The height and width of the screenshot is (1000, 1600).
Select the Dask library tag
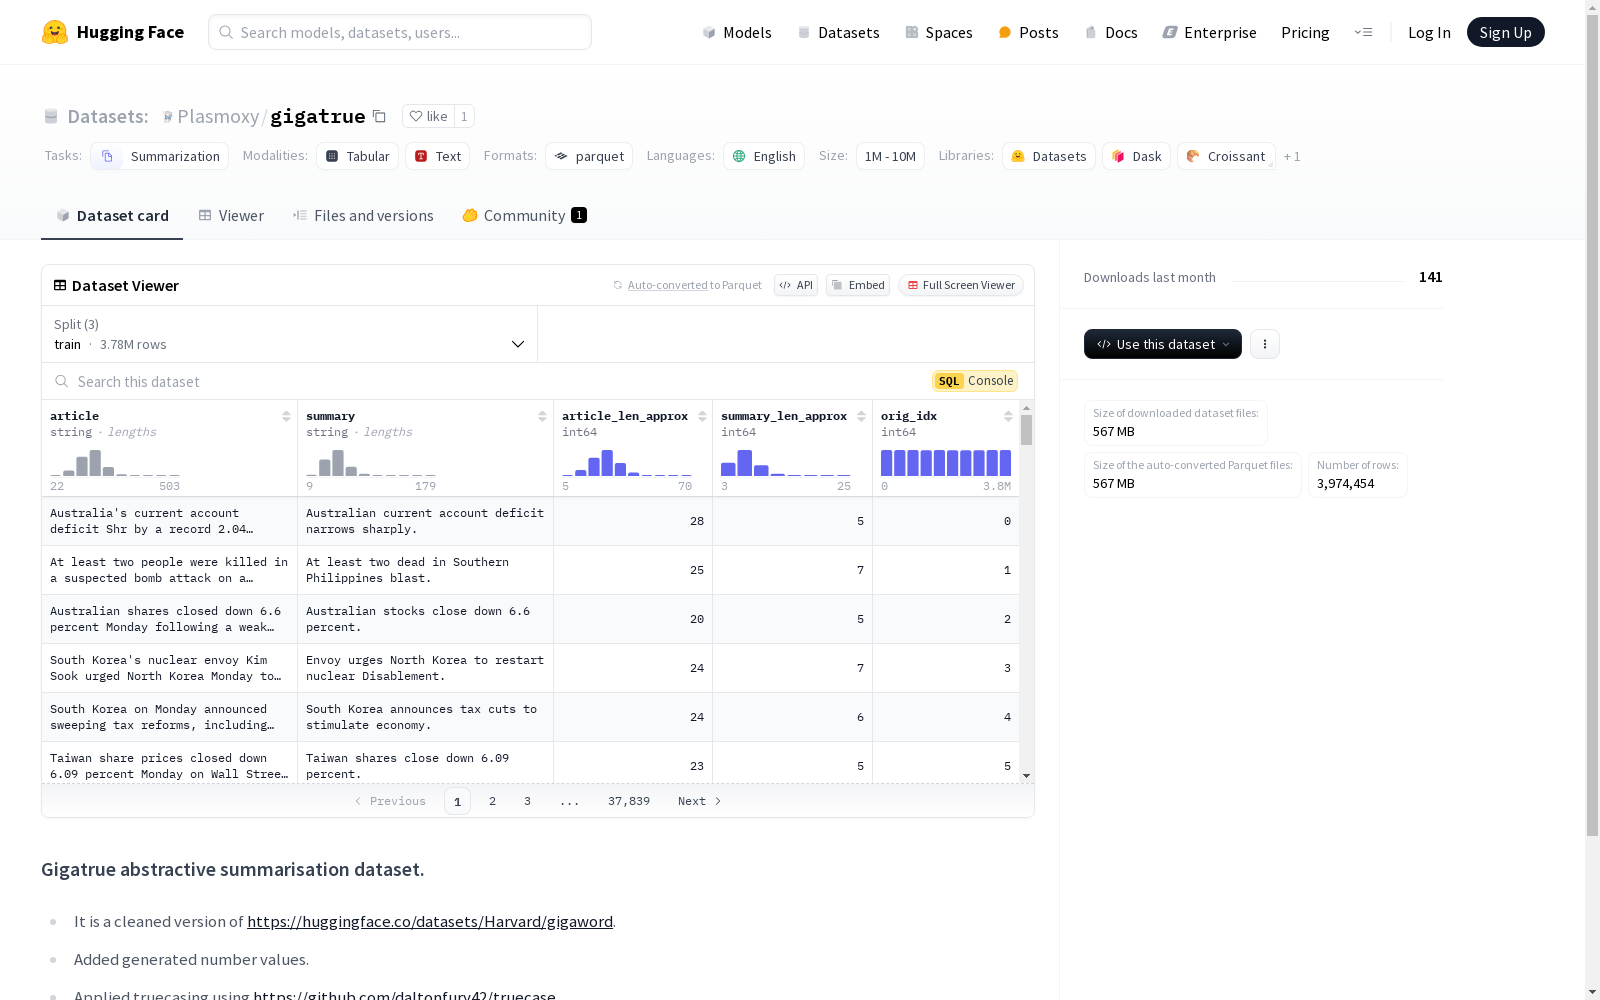point(1137,156)
